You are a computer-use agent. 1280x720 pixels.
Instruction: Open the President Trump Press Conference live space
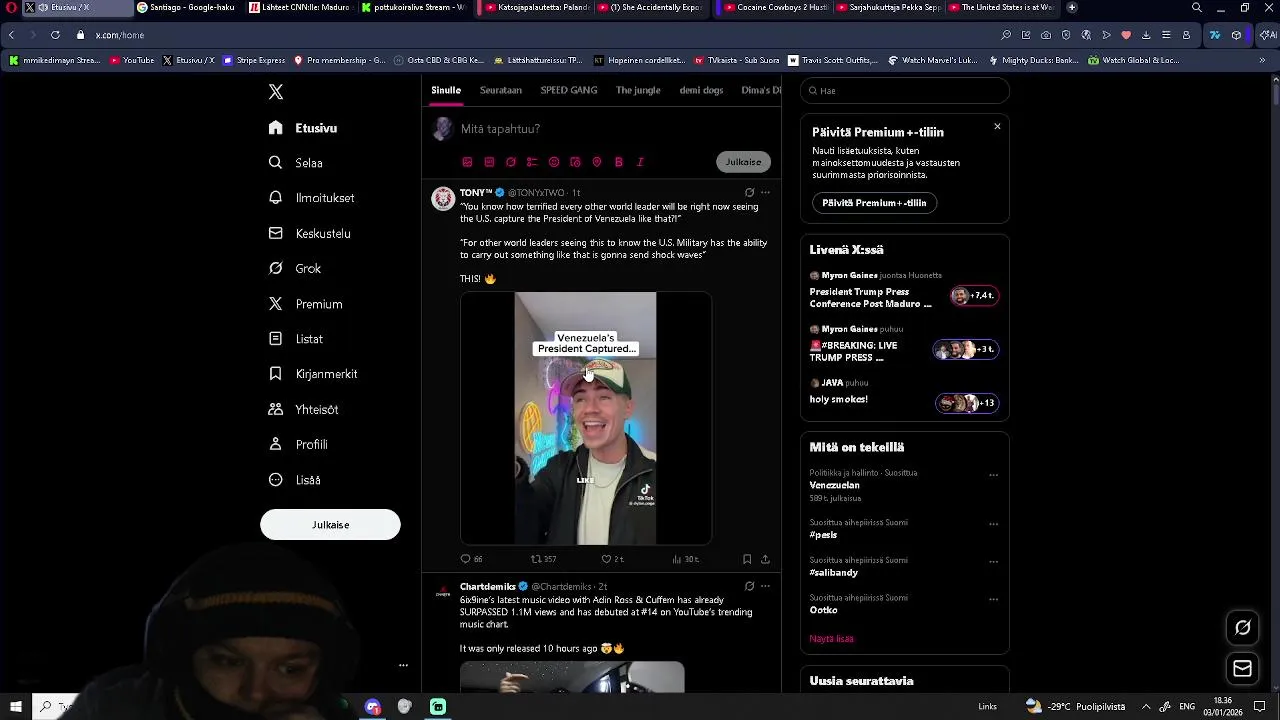[904, 291]
